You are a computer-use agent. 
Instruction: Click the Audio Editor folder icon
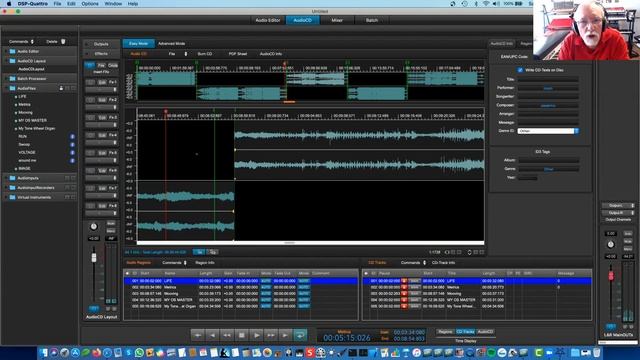[x=12, y=51]
